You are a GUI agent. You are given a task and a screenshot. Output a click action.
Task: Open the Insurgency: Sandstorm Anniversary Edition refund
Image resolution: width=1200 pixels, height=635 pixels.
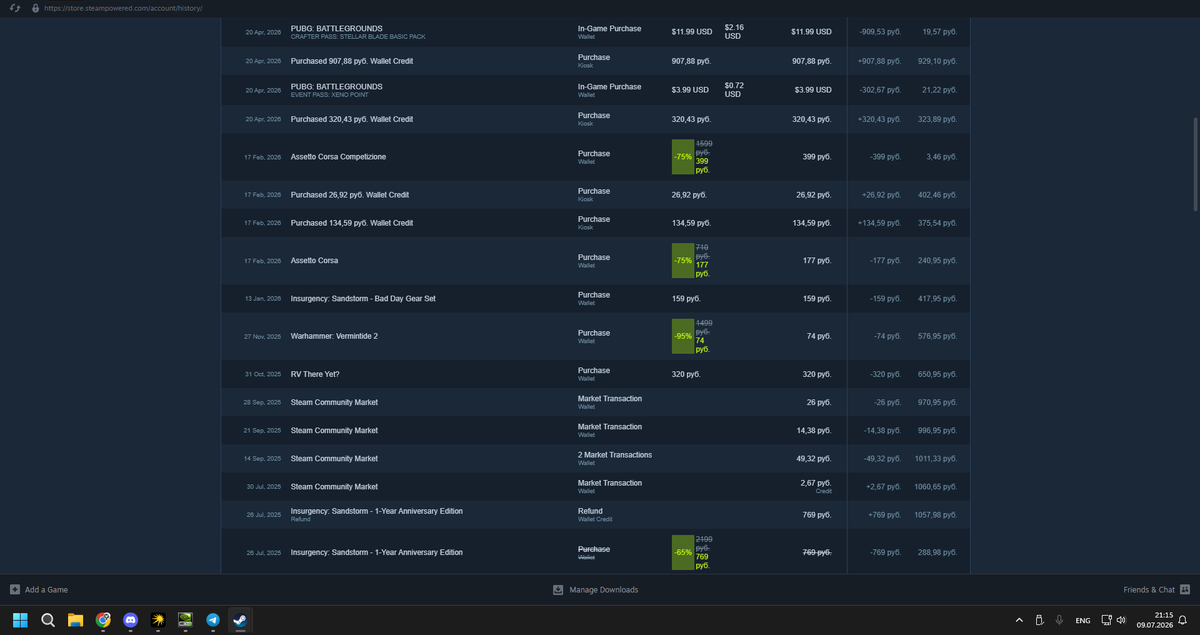(596, 514)
